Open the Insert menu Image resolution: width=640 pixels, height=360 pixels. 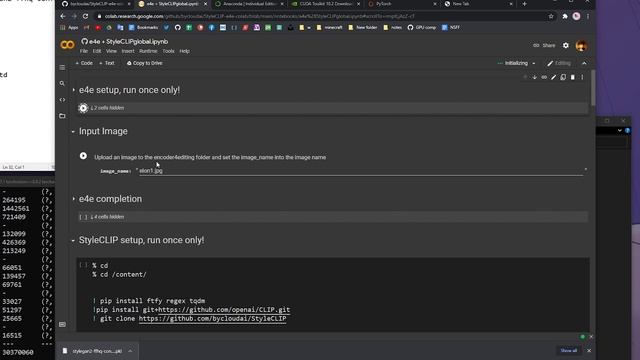coord(128,51)
